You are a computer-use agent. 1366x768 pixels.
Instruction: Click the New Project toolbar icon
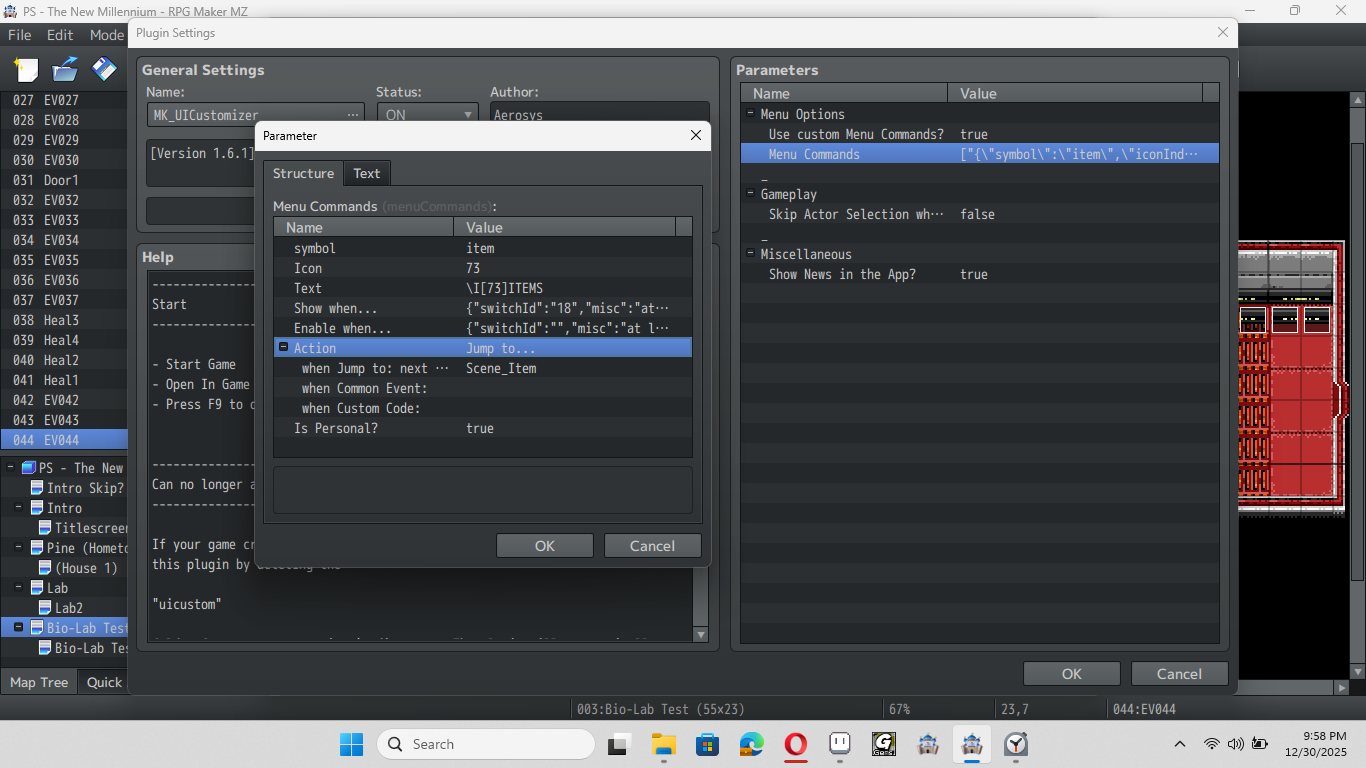(x=26, y=69)
